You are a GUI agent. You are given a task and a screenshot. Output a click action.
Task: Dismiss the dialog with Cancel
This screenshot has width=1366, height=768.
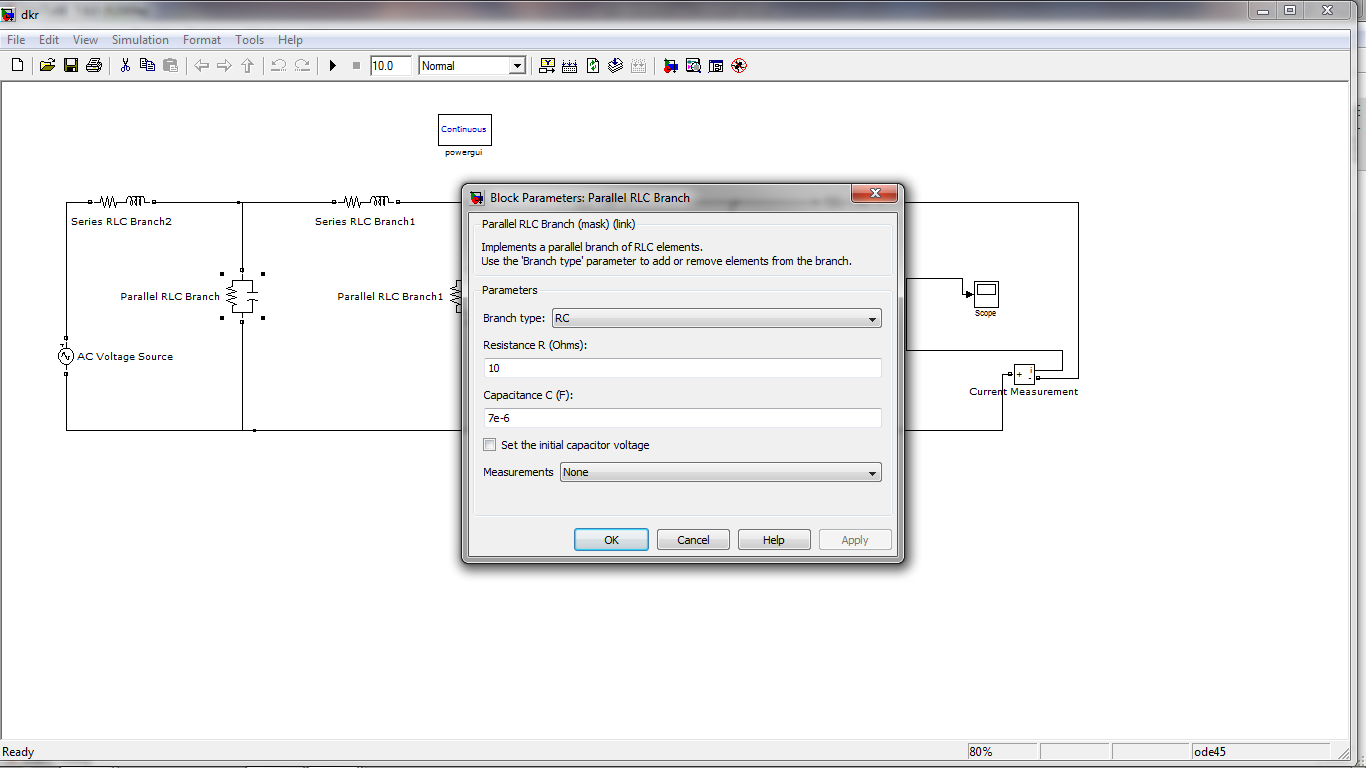pyautogui.click(x=692, y=539)
